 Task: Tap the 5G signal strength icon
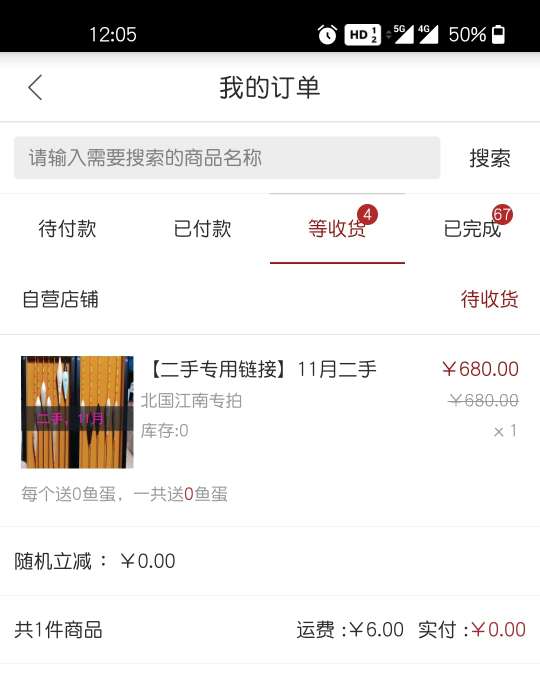[x=403, y=34]
